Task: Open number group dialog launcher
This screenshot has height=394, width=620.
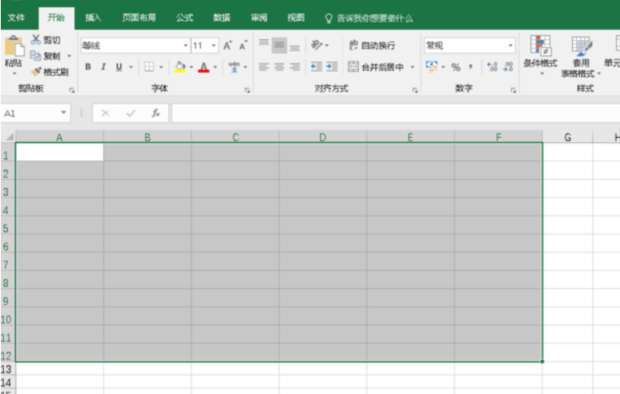Action: click(x=513, y=91)
